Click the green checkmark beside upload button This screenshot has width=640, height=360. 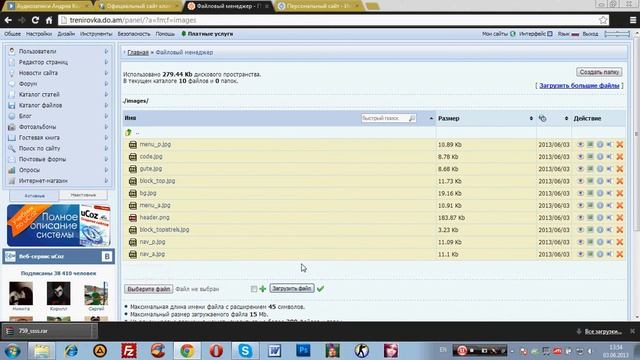pos(320,289)
